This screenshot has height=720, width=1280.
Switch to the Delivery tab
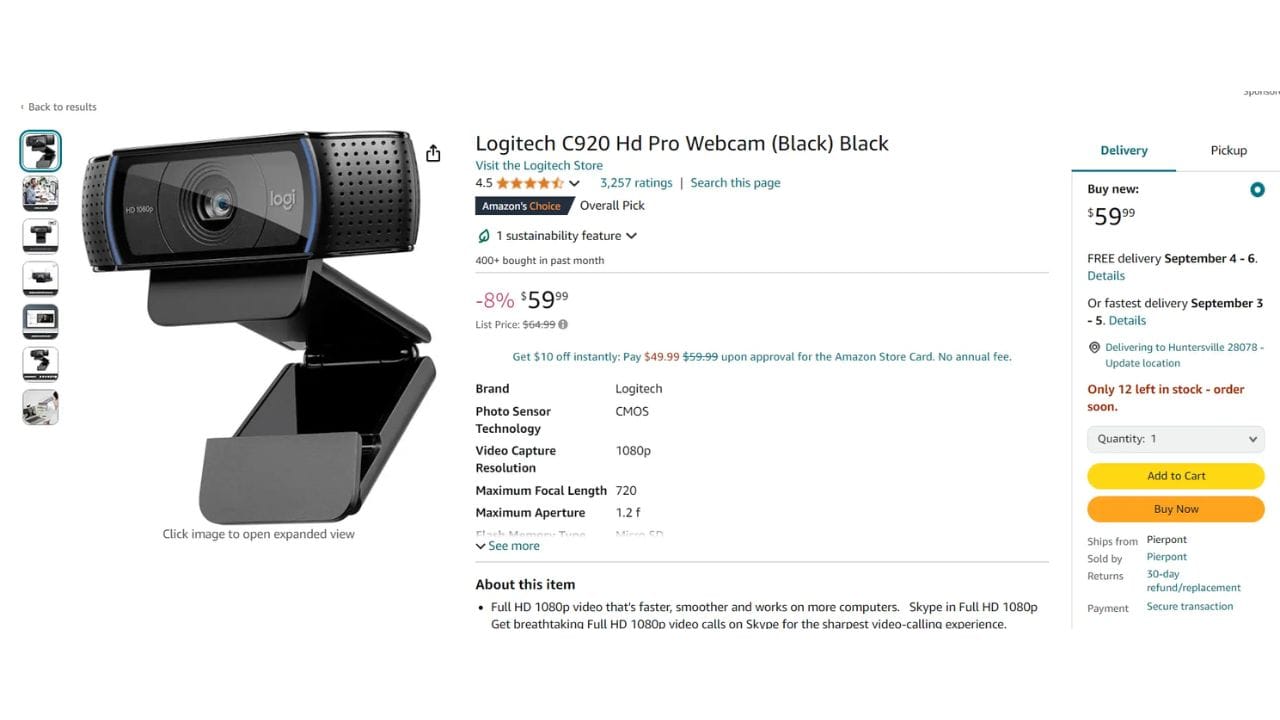[x=1123, y=150]
